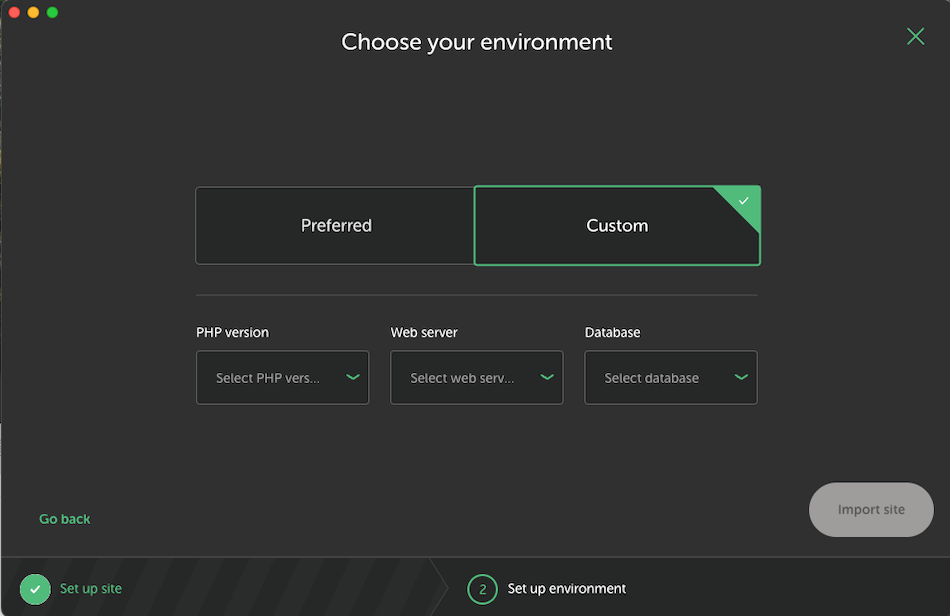Screen dimensions: 950x616
Task: Open the Select PHP version dropdown
Action: pyautogui.click(x=268, y=378)
